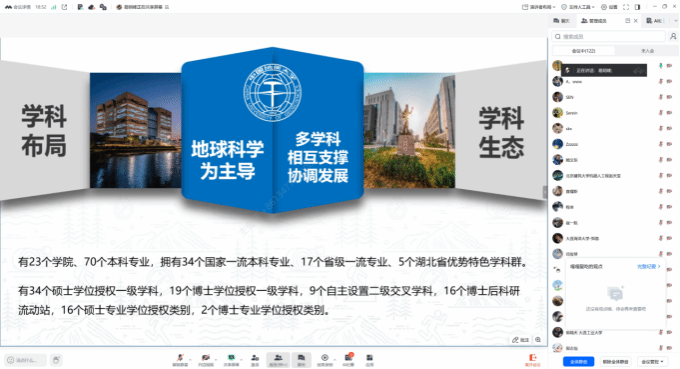Switch to the chat tab in side panel
Image resolution: width=680 pixels, height=369 pixels.
tap(562, 21)
